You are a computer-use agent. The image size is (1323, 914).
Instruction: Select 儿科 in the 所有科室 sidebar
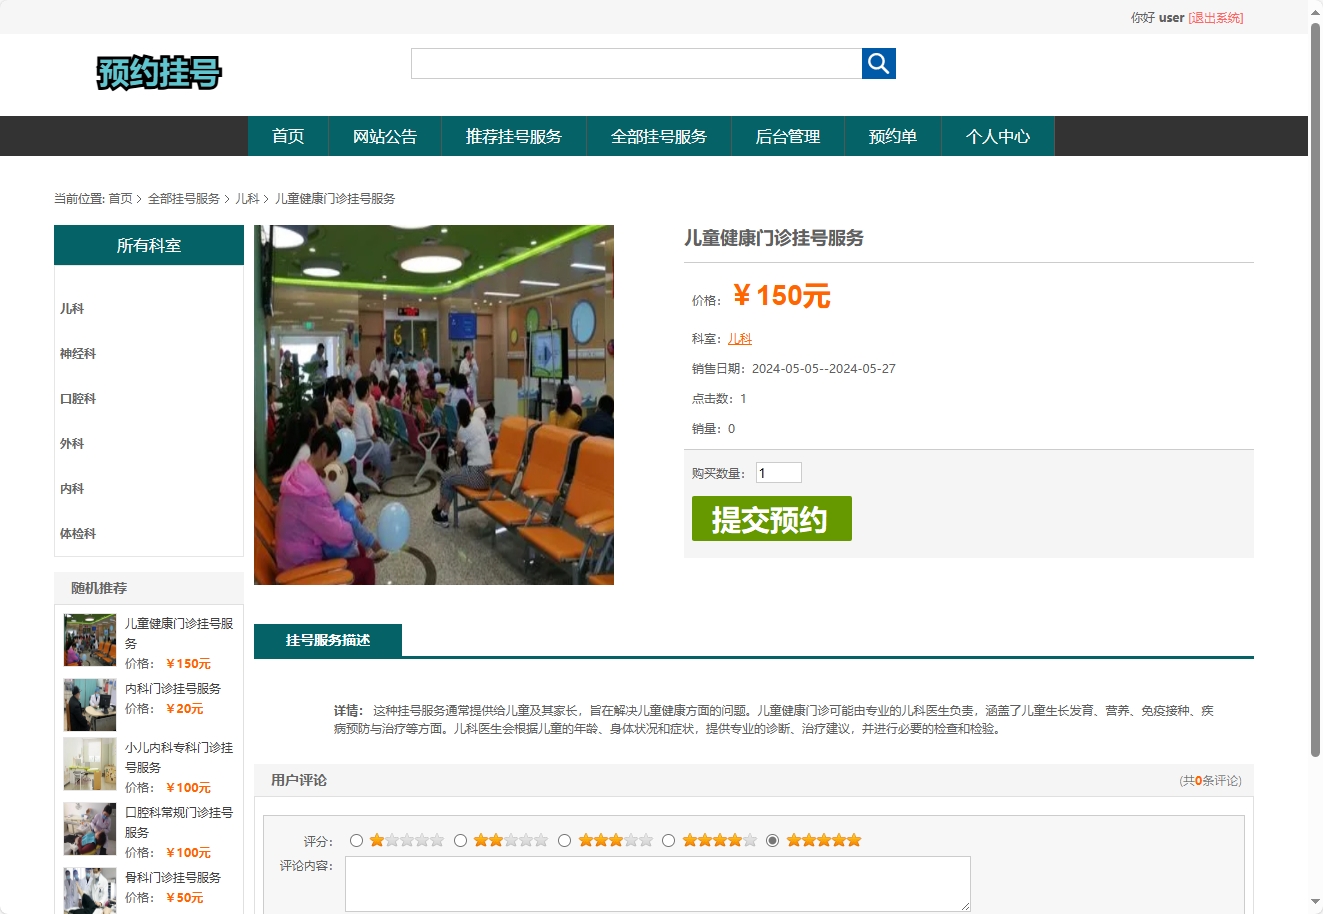click(72, 309)
